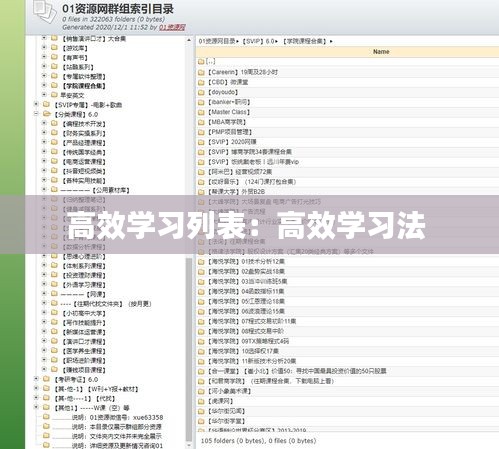
Task: Click 【海悦学院】10选择权17集 row
Action: (x=347, y=351)
